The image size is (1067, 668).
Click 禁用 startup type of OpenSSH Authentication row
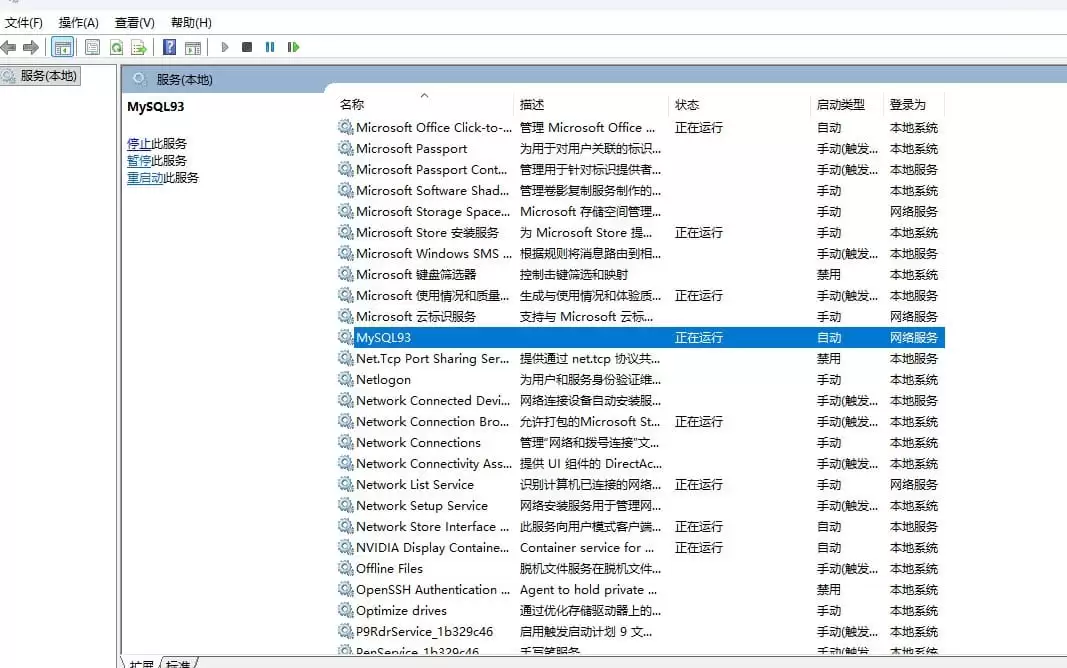click(828, 589)
